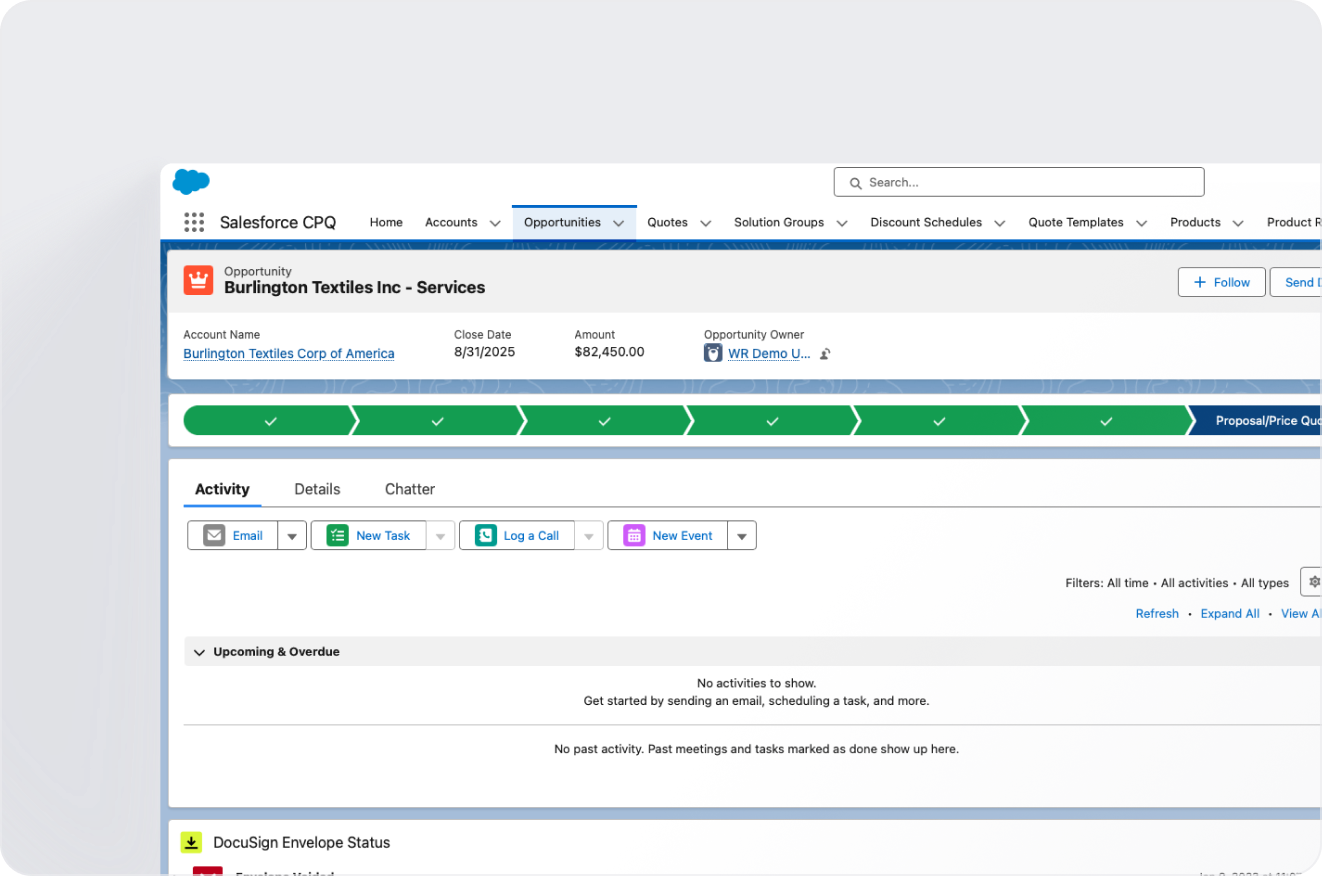The width and height of the screenshot is (1323, 876).
Task: Open the Accounts tab dropdown chevron
Action: 495,223
